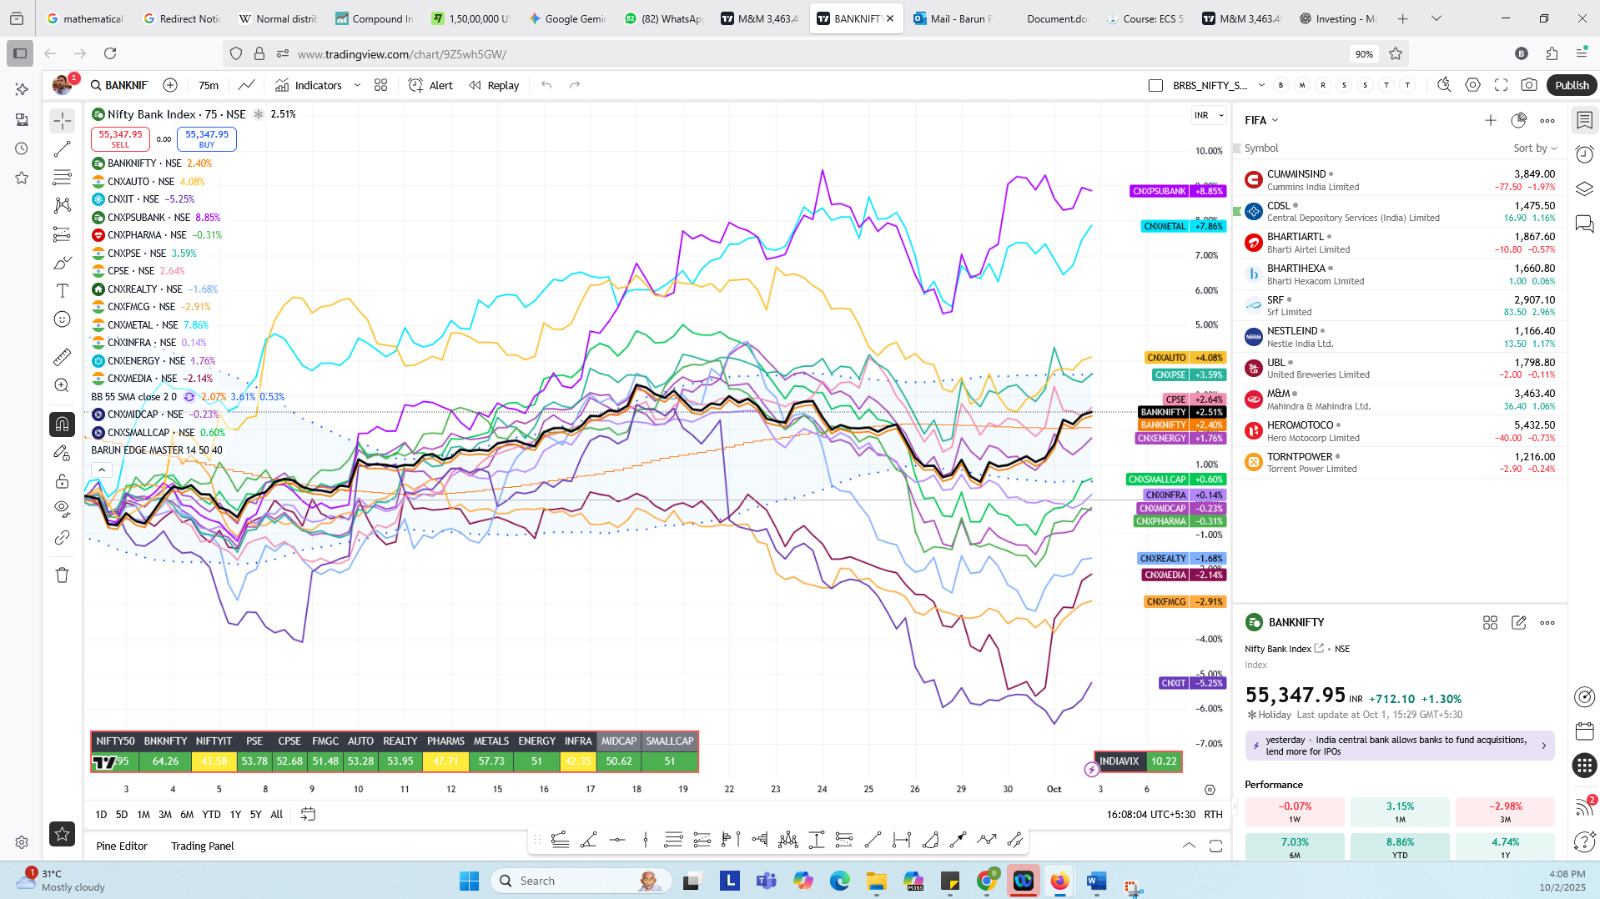
Task: Redo the last chart action
Action: pyautogui.click(x=575, y=85)
